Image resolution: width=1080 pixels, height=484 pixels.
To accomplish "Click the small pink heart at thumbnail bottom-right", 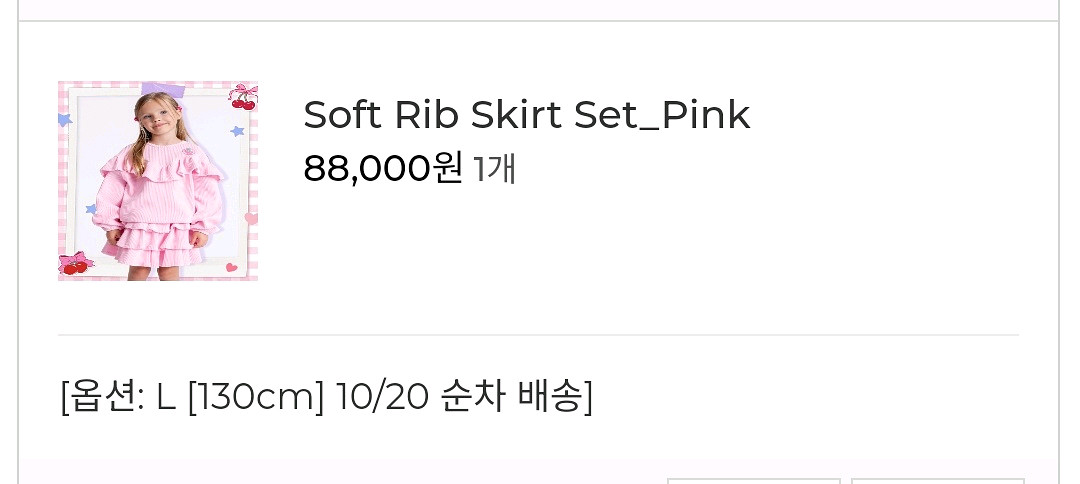I will click(232, 267).
